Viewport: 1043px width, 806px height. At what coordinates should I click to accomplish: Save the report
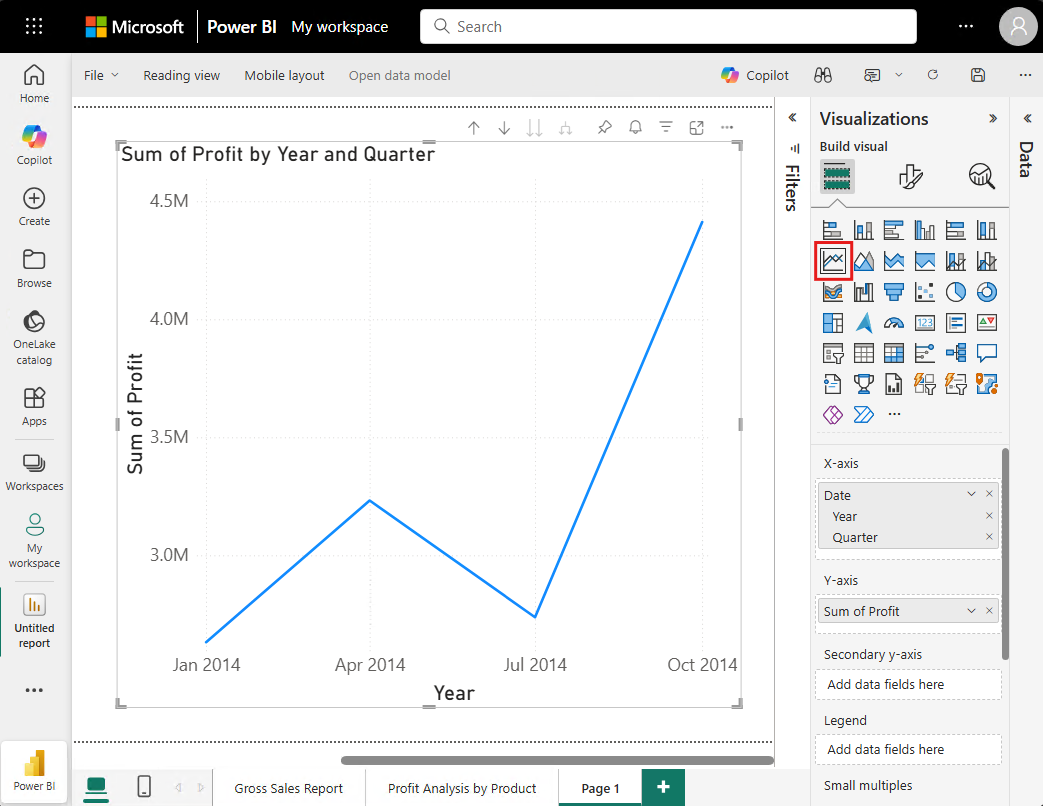coord(978,75)
